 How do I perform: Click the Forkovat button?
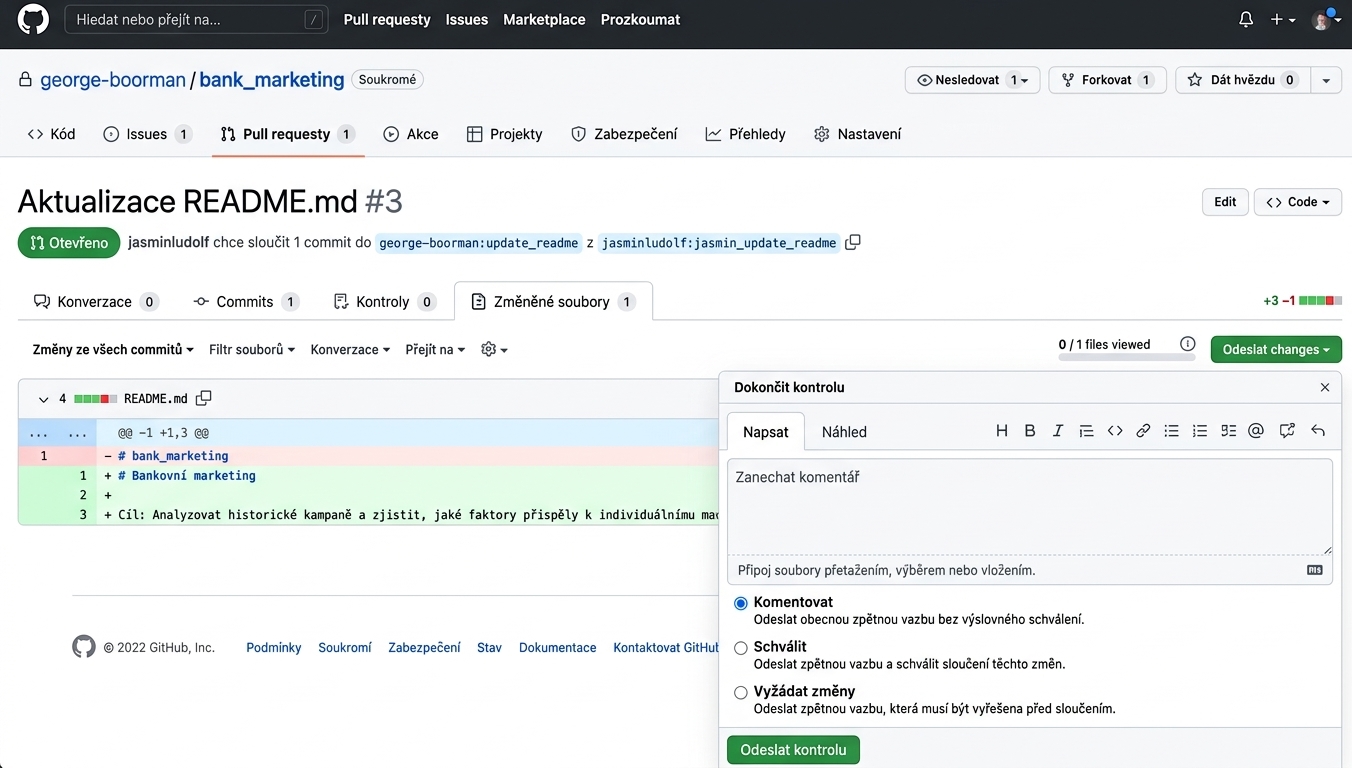1107,80
